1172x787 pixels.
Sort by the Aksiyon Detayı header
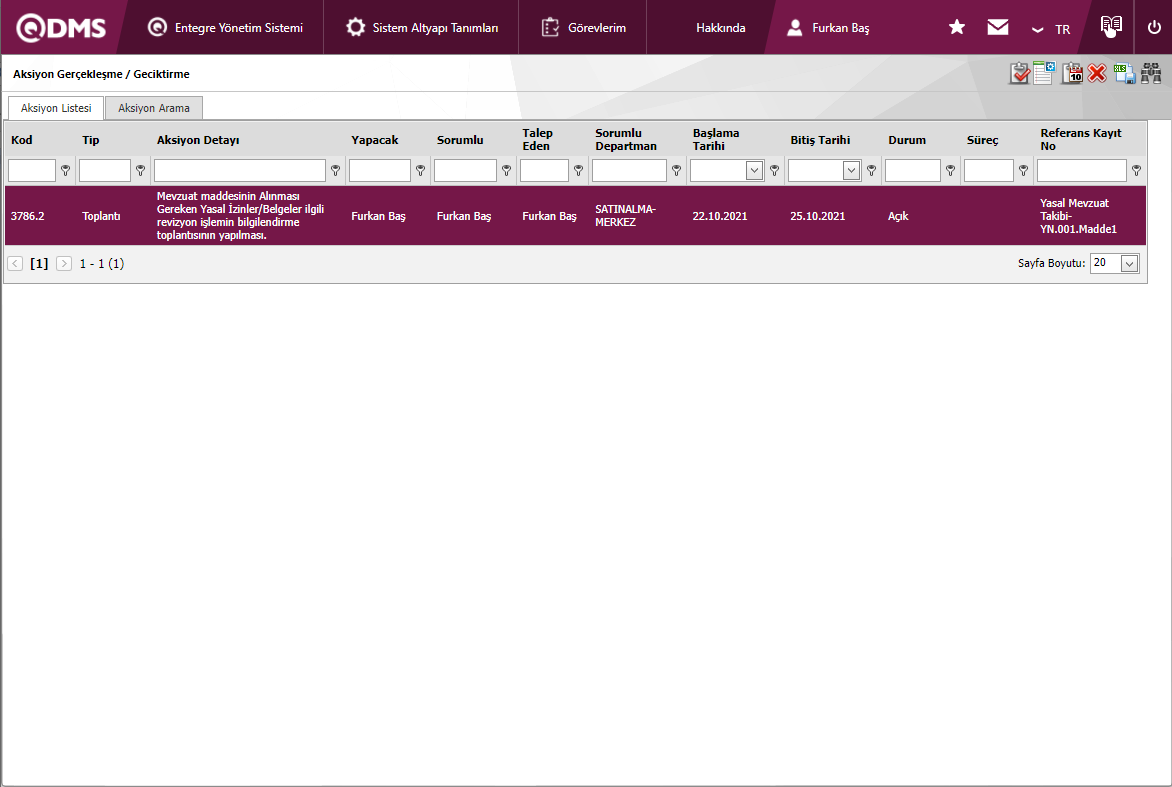point(198,140)
